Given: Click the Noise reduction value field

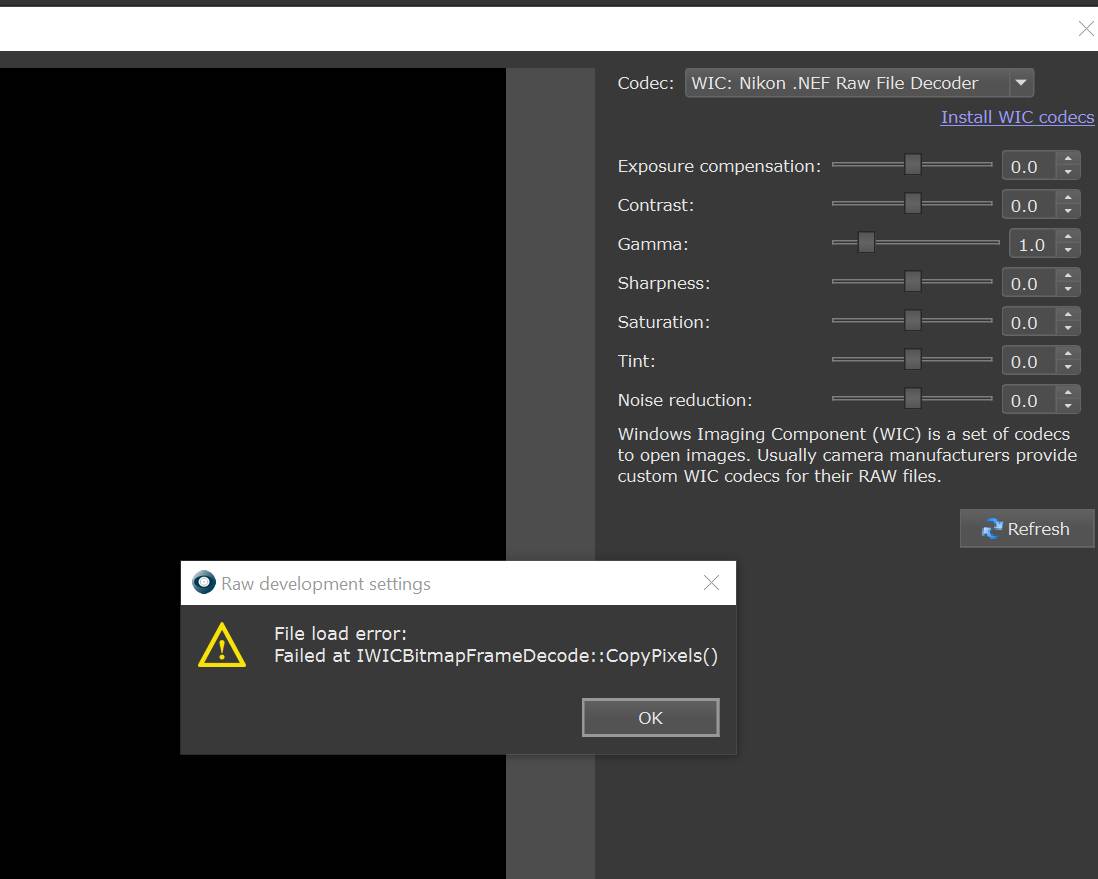Looking at the screenshot, I should pyautogui.click(x=1029, y=400).
